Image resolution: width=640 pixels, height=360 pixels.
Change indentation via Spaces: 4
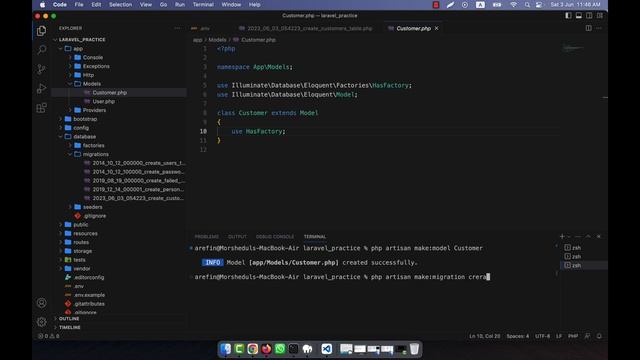518,336
